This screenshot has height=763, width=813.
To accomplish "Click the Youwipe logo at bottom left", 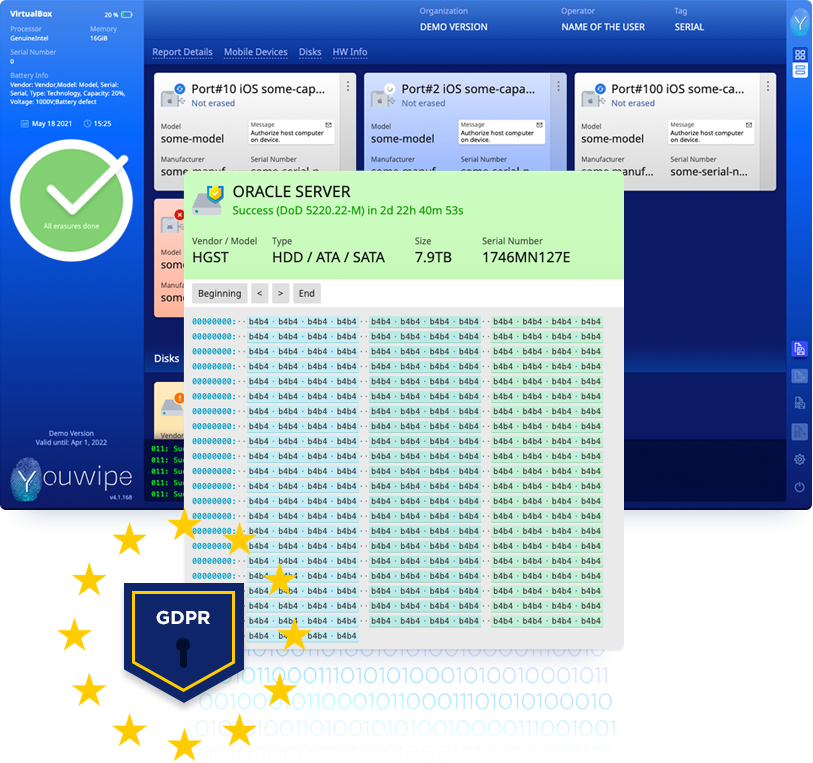I will (x=72, y=478).
